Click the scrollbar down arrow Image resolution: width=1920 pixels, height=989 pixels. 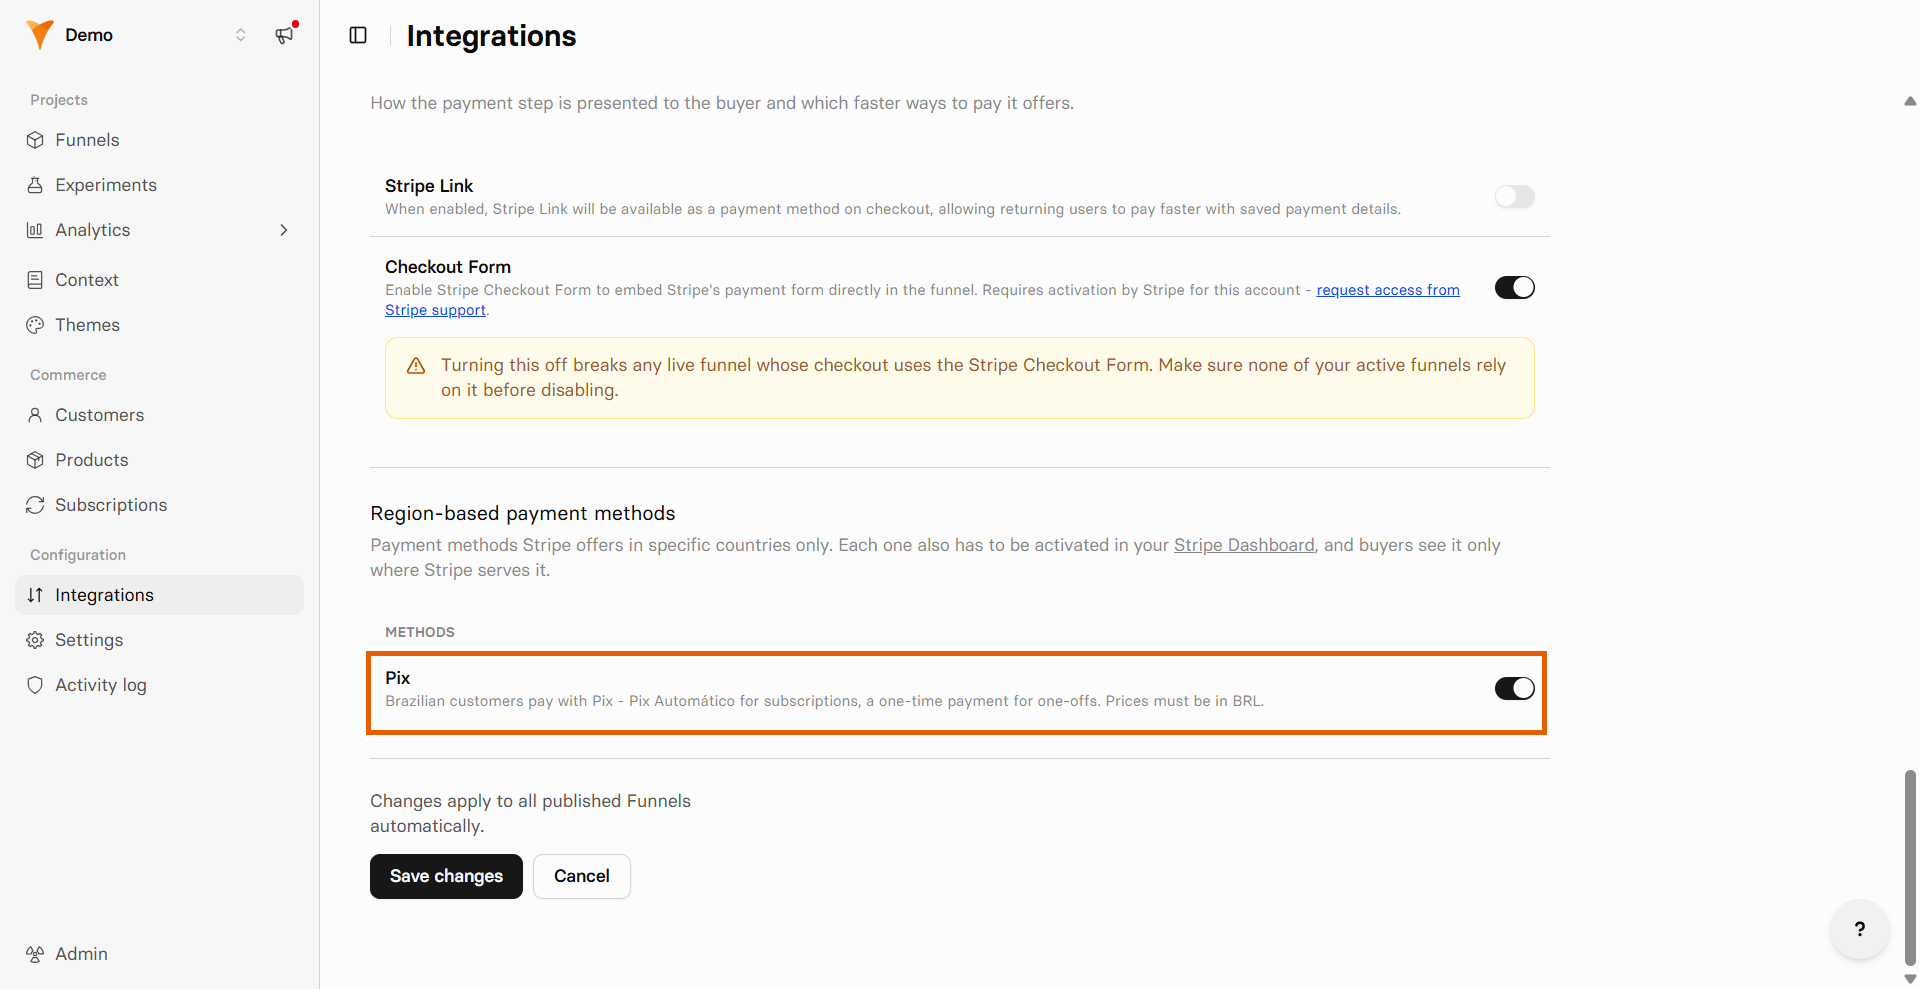pyautogui.click(x=1910, y=979)
